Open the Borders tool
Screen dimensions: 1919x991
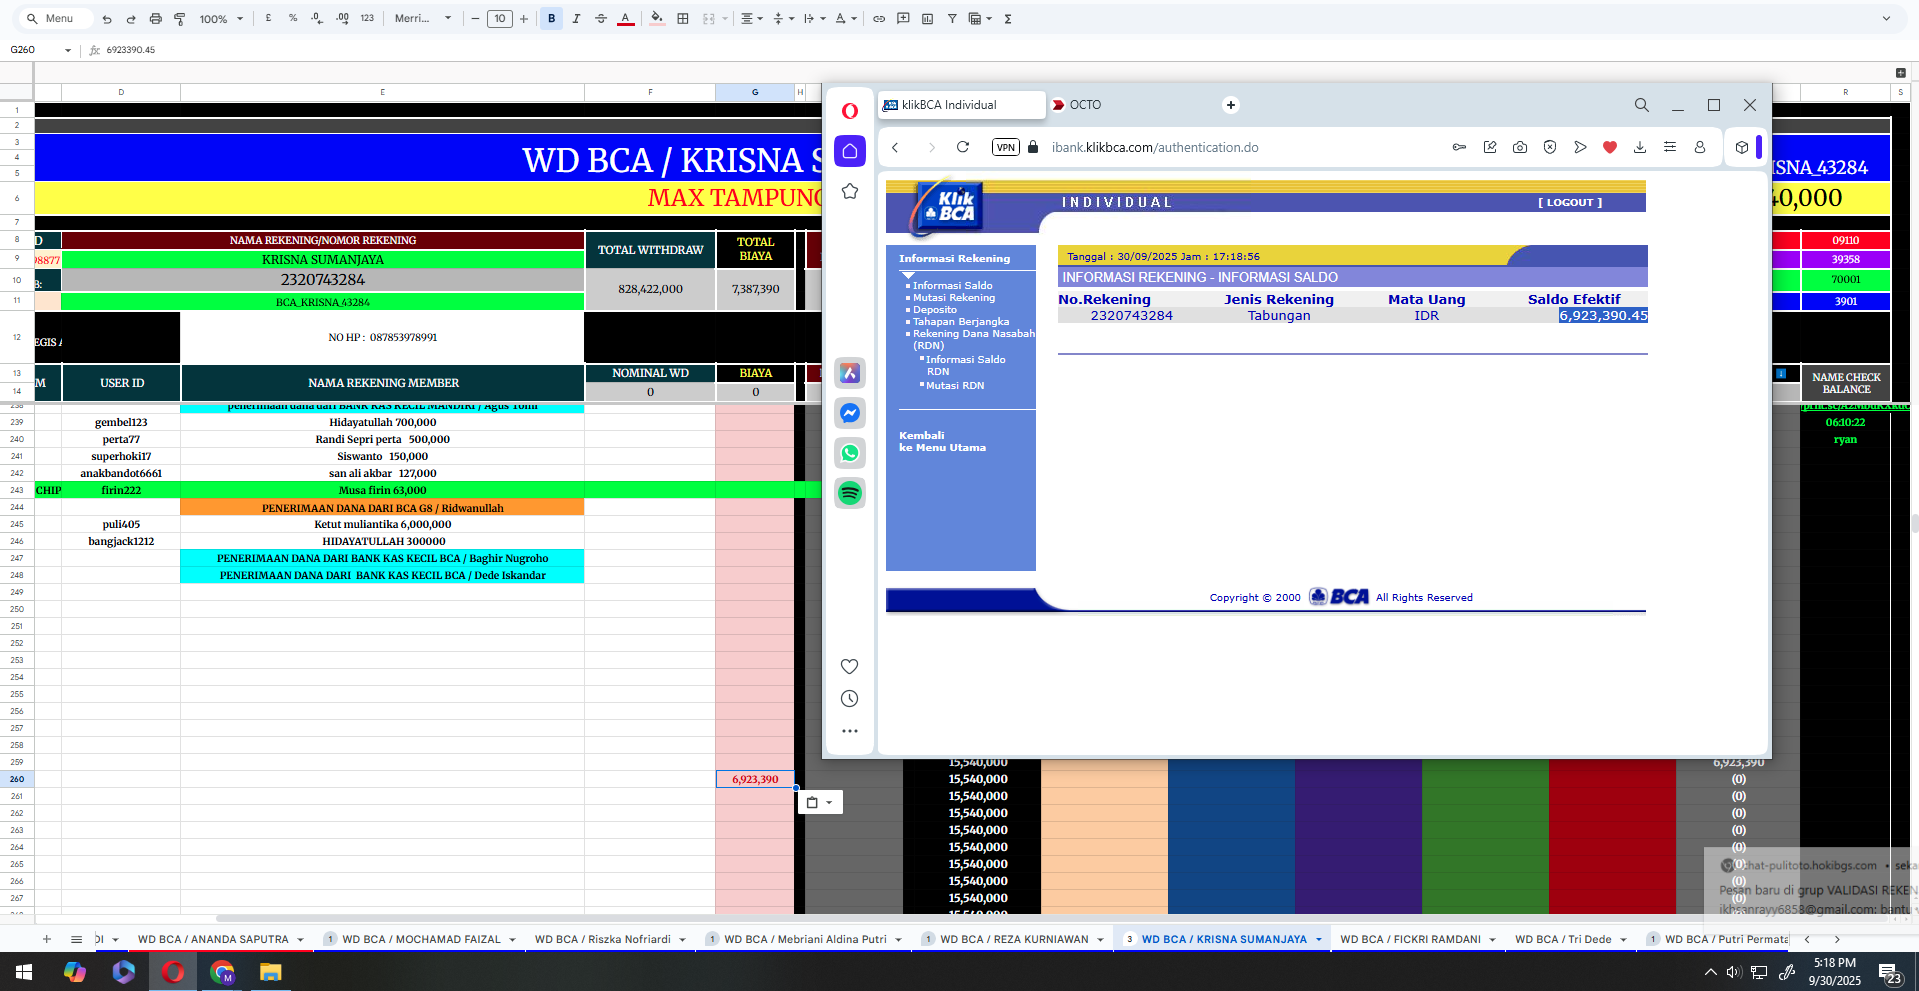683,19
